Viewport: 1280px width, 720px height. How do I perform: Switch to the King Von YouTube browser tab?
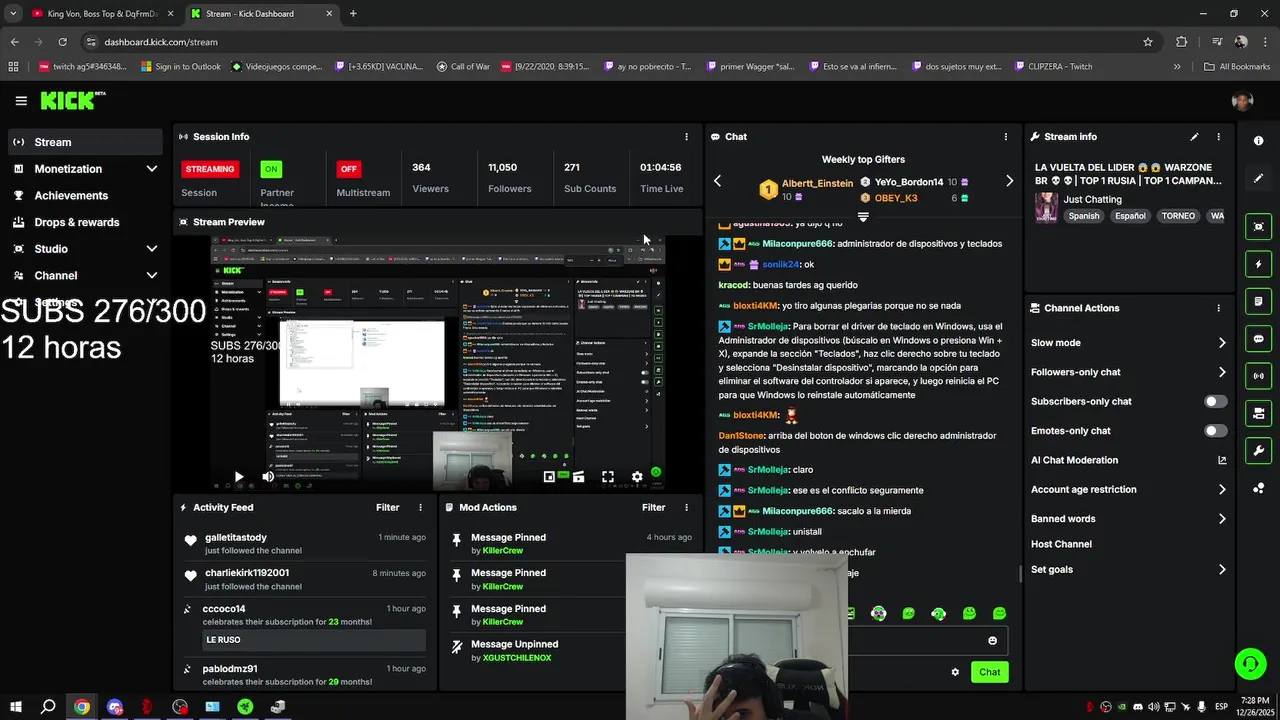pos(100,14)
